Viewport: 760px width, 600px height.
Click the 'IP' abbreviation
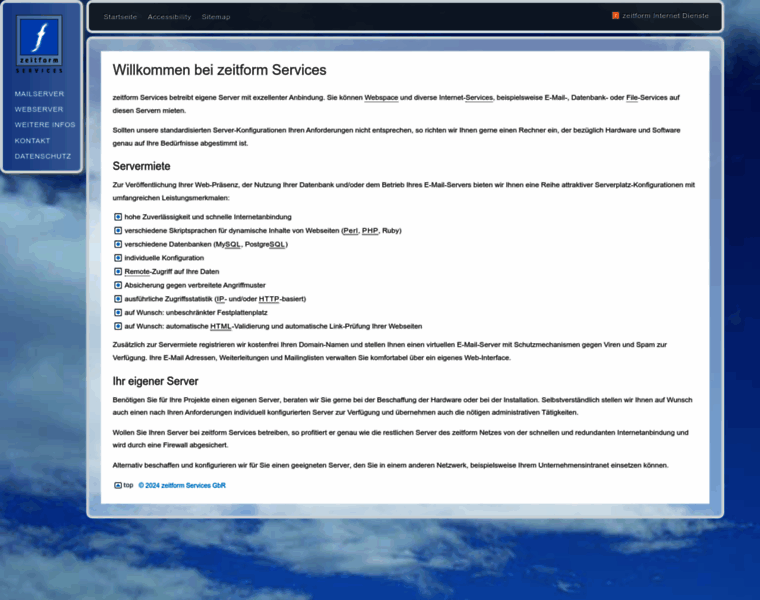tap(221, 299)
